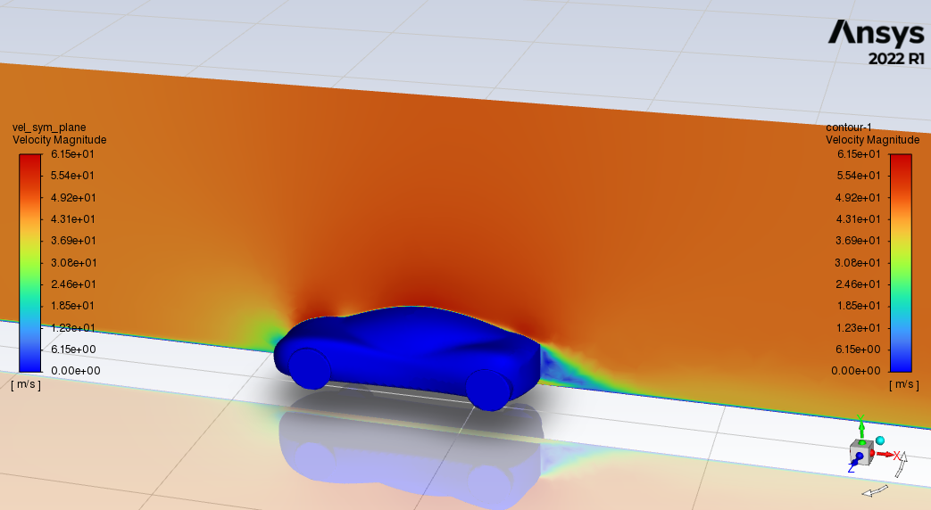Click the gray cube of the axis triad
The height and width of the screenshot is (510, 931).
coord(863,452)
